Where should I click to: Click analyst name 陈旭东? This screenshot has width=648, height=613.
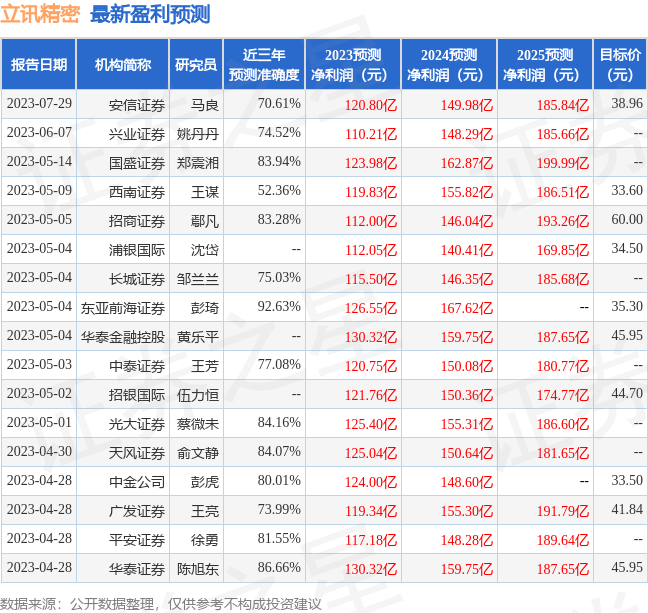[198, 569]
